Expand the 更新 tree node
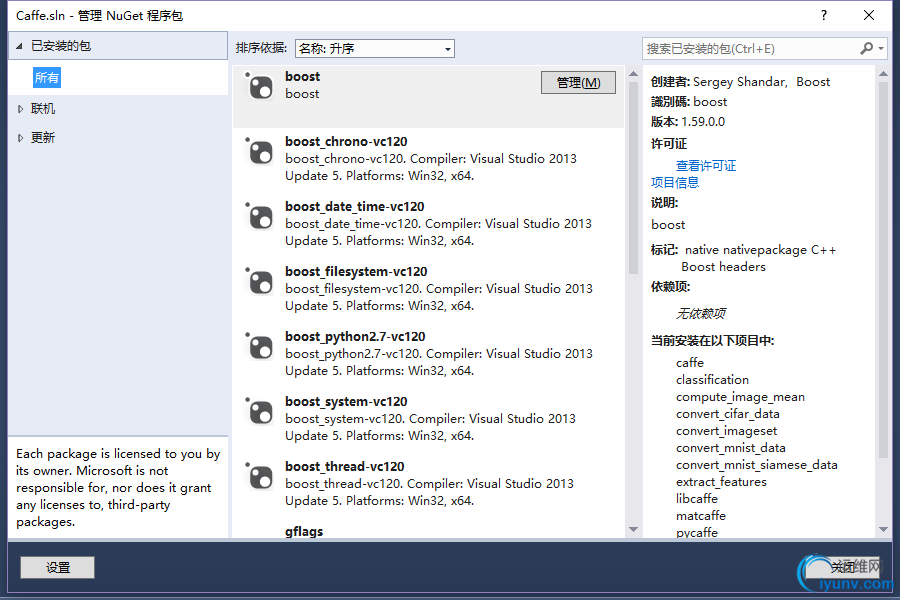Viewport: 900px width, 600px height. 20,138
